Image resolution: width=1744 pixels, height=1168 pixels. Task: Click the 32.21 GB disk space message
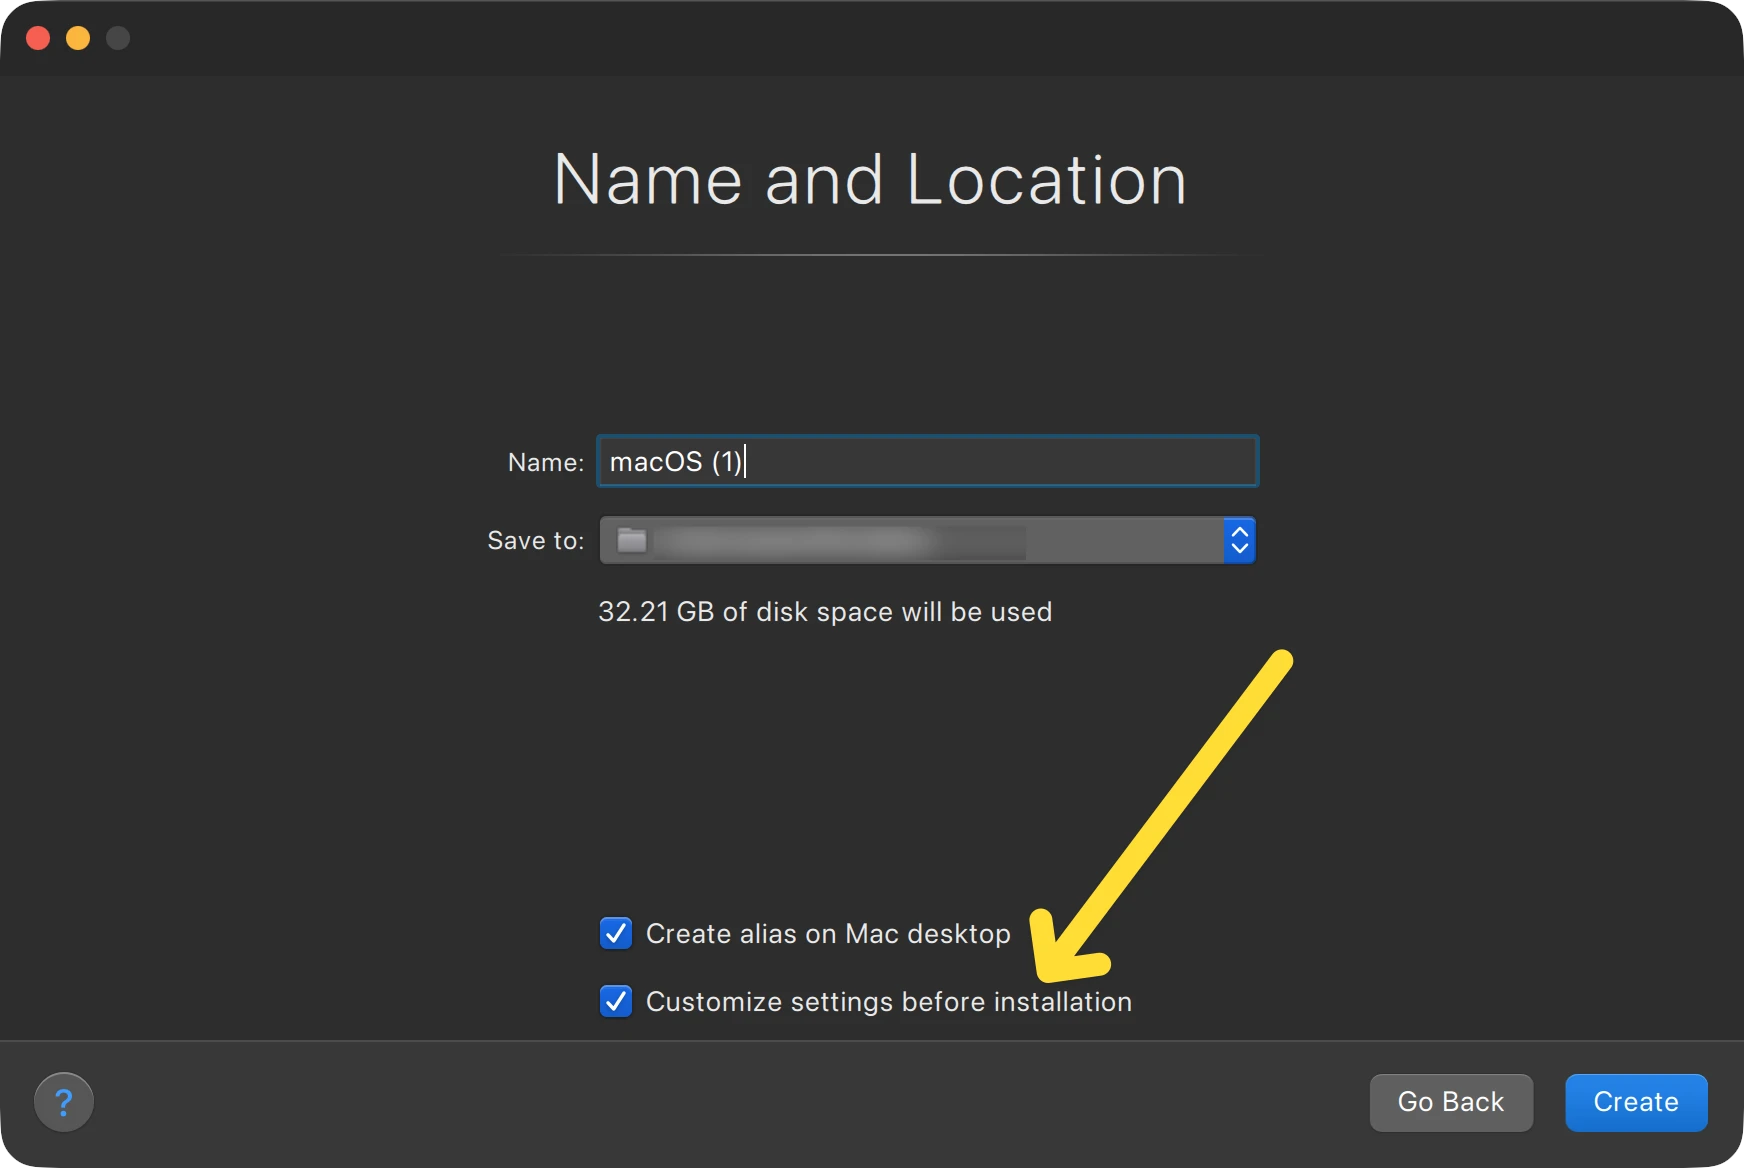coord(825,612)
